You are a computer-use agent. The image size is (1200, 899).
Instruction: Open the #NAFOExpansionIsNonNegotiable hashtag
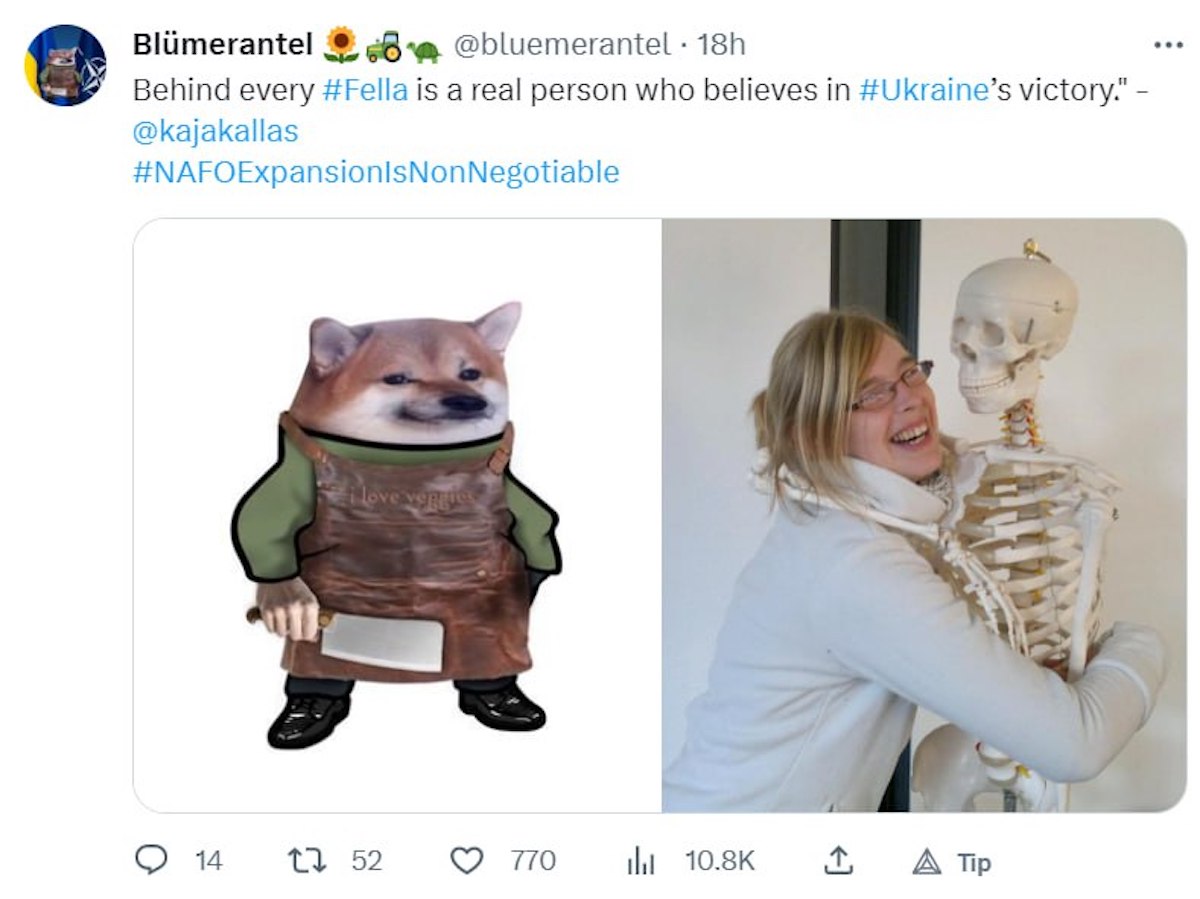[x=376, y=172]
